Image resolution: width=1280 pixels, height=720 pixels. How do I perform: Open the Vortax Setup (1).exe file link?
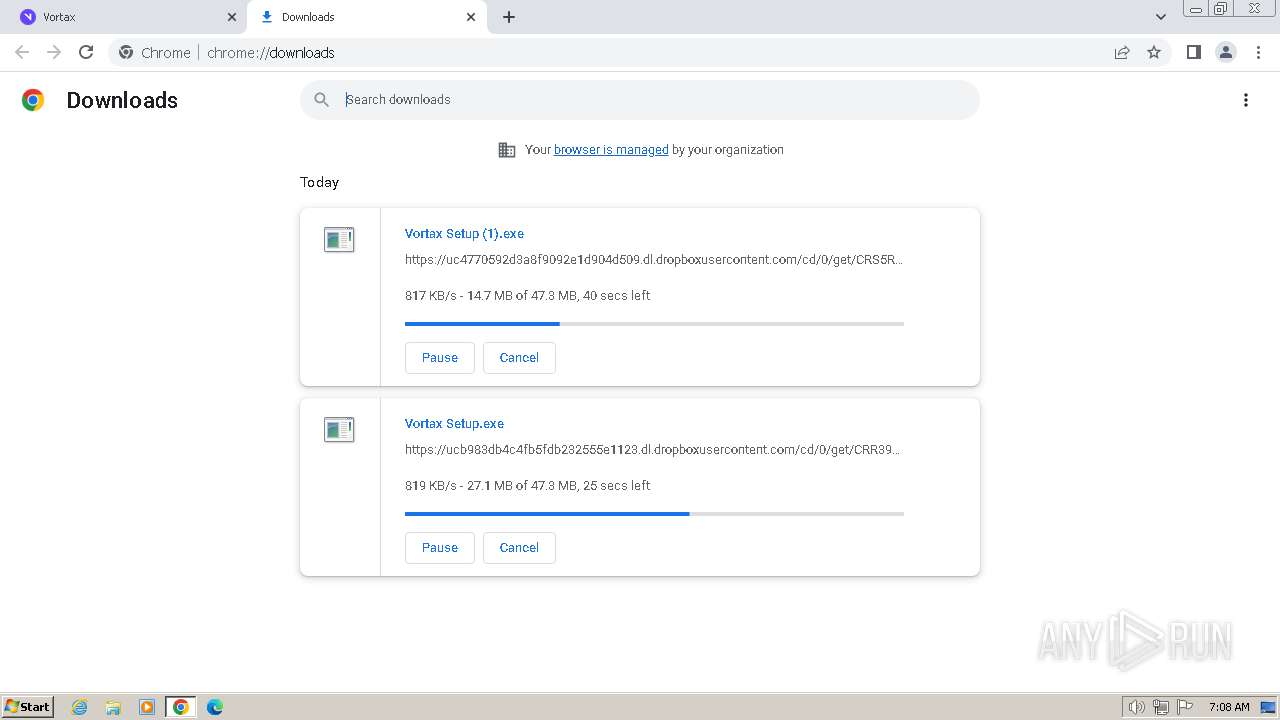pyautogui.click(x=464, y=234)
